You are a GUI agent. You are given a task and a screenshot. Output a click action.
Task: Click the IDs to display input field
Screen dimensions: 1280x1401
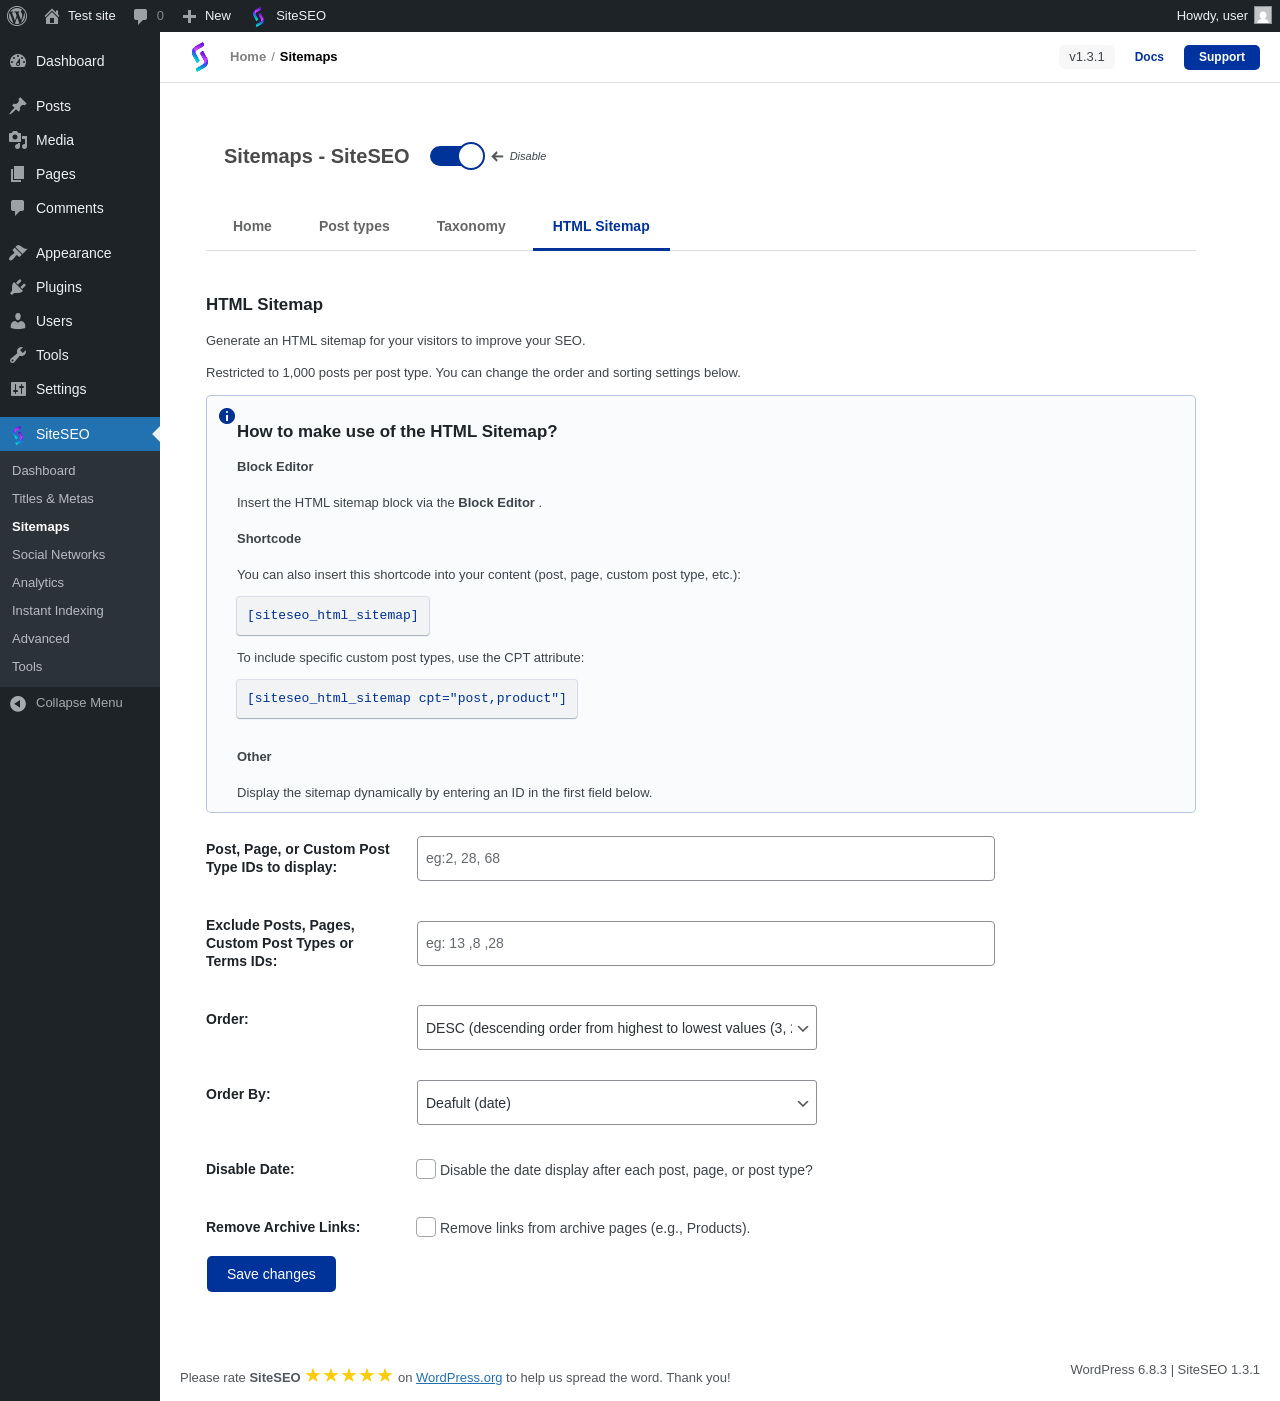pos(706,859)
